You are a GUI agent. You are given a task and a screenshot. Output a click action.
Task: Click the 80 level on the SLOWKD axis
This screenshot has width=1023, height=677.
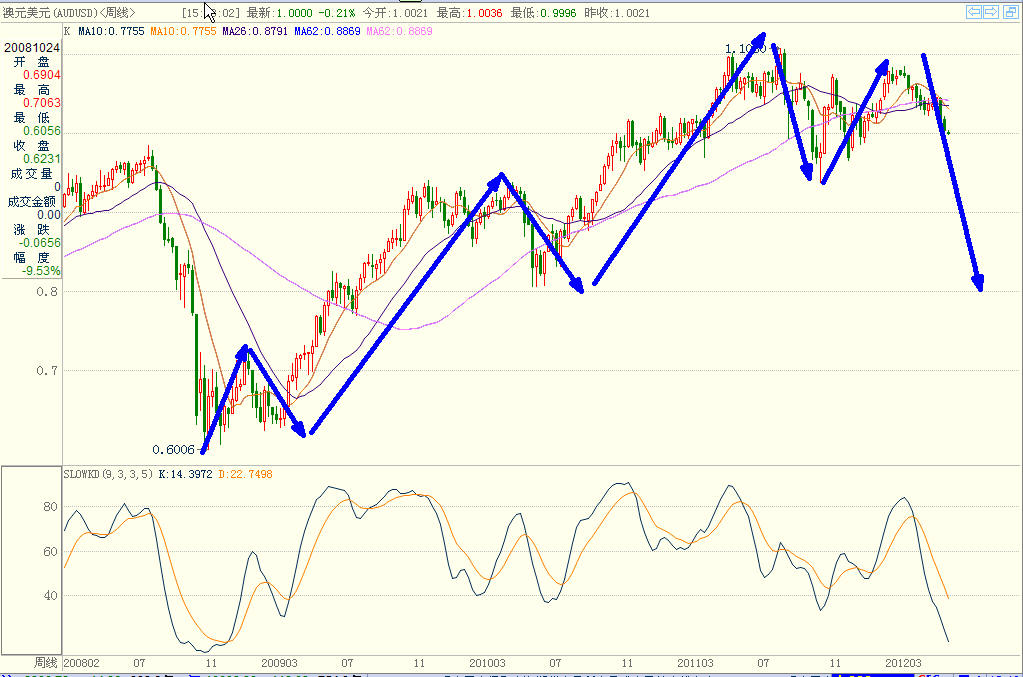(x=50, y=507)
